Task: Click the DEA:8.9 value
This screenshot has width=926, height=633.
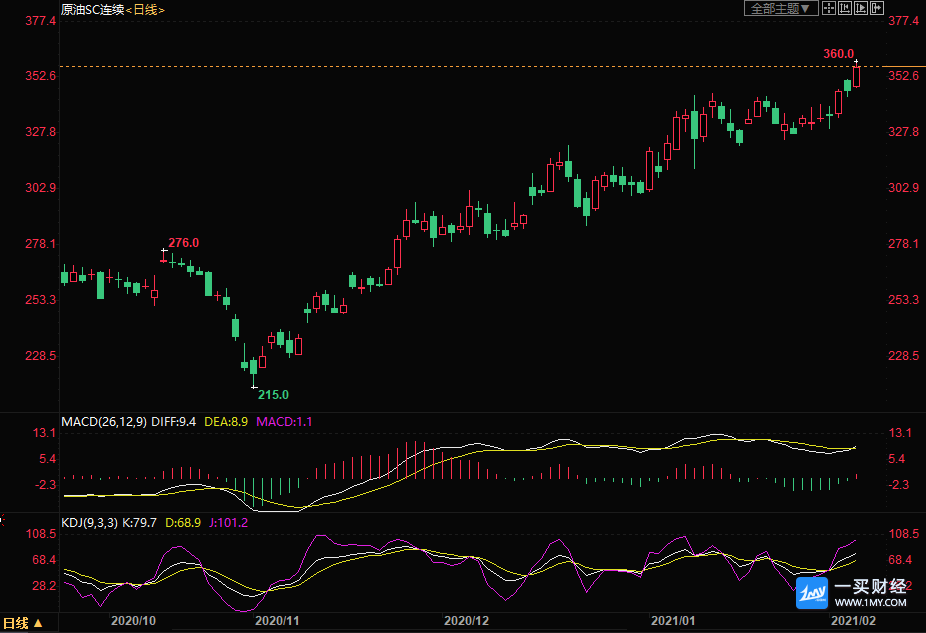Action: click(226, 422)
